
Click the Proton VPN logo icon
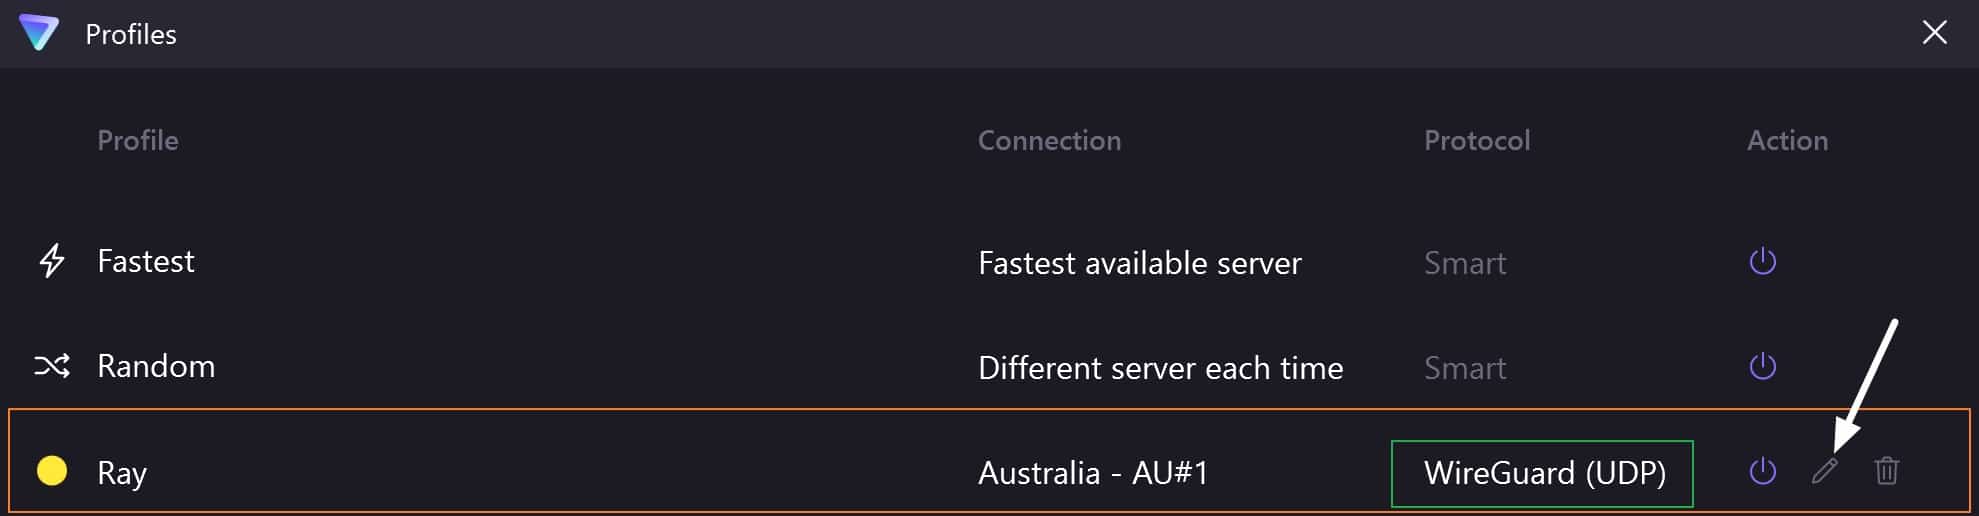click(39, 33)
